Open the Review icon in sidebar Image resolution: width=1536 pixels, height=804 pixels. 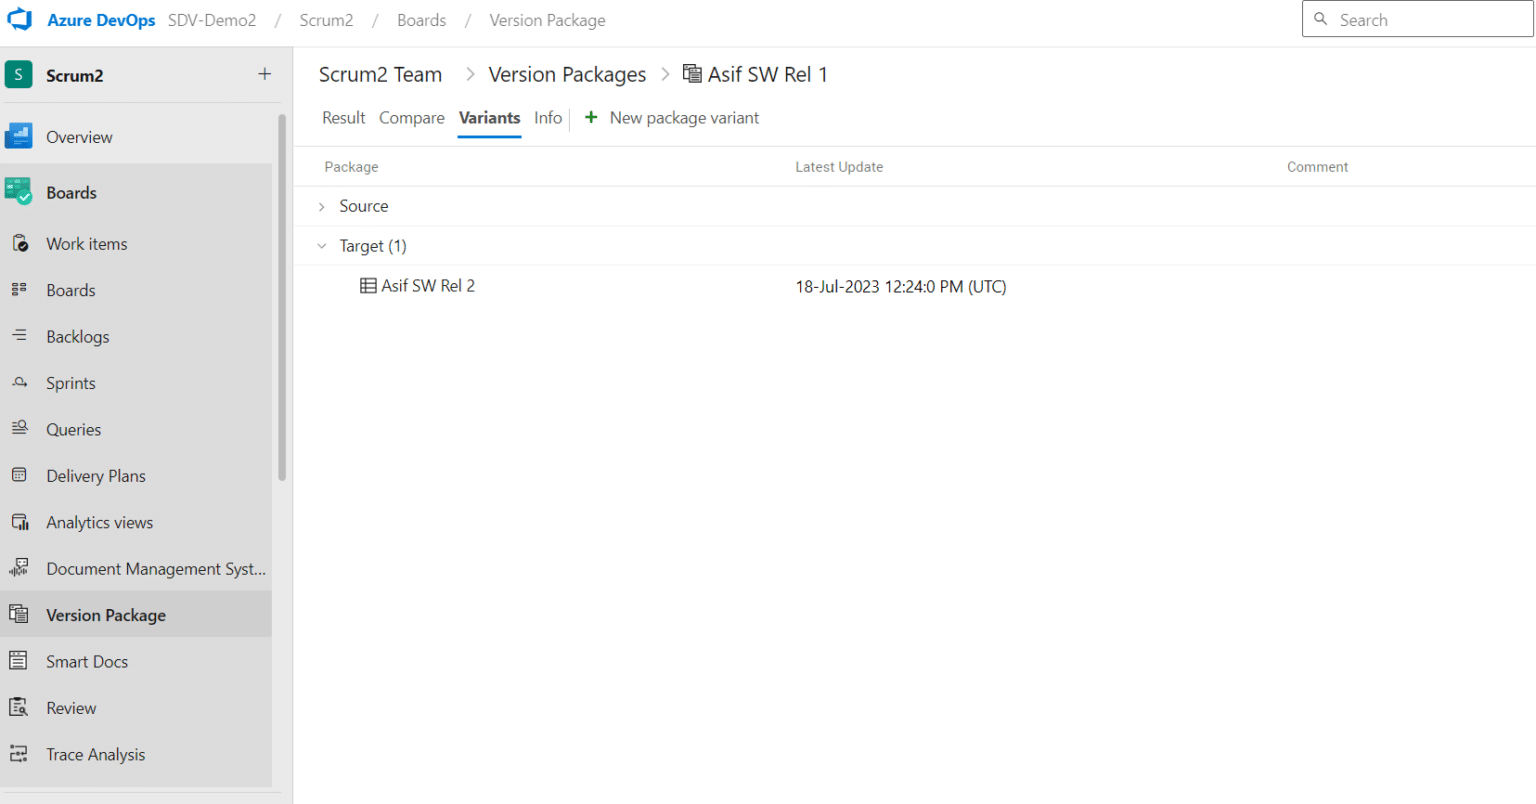[19, 708]
